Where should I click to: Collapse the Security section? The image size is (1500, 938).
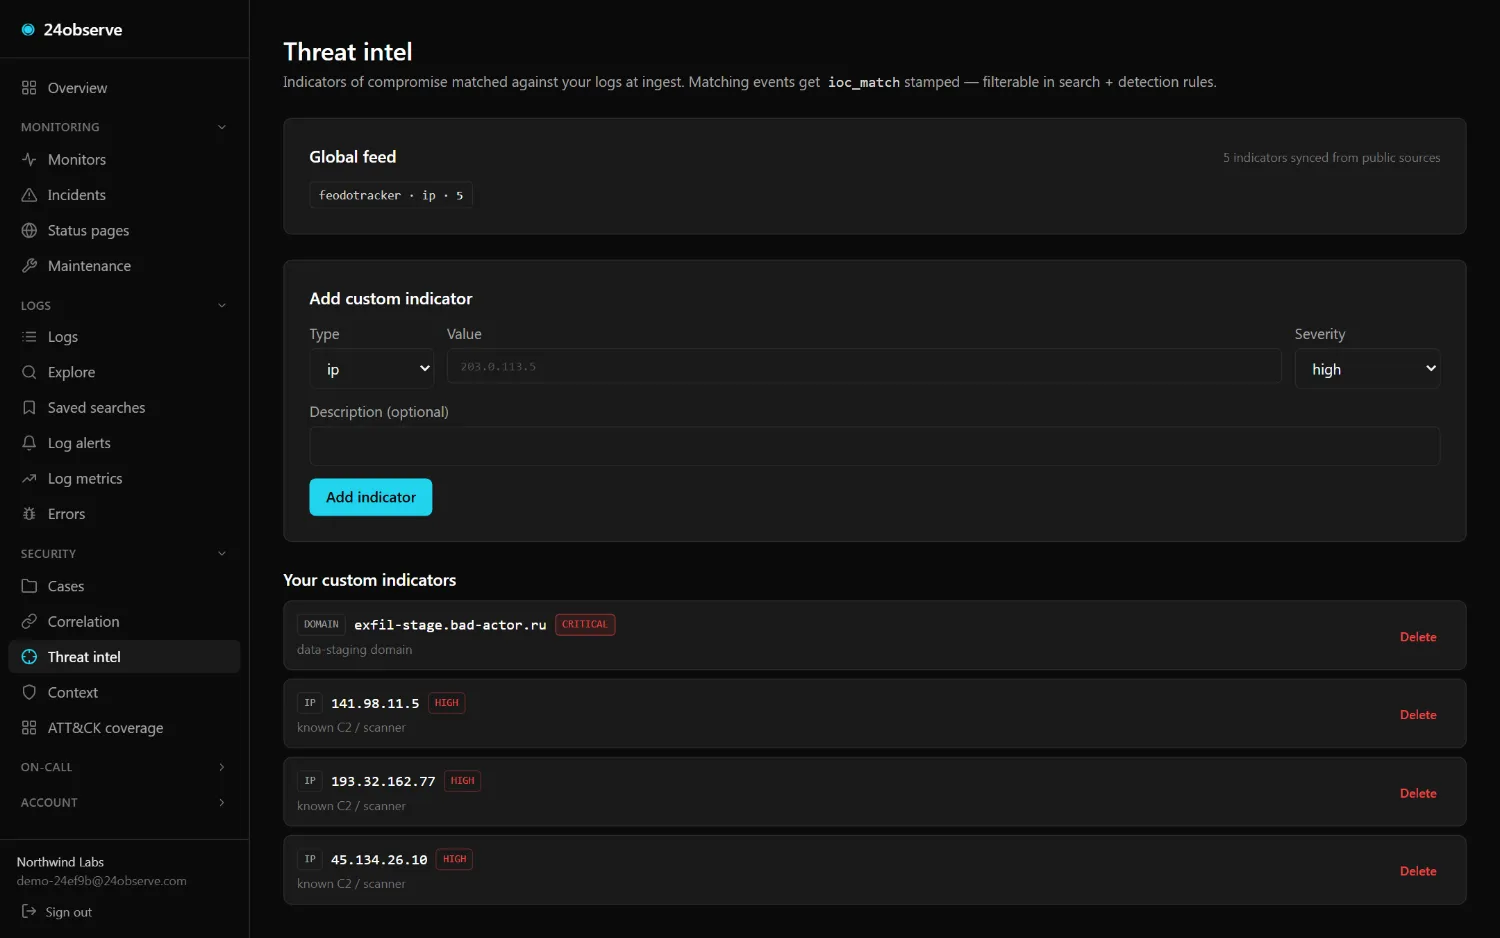pyautogui.click(x=222, y=554)
